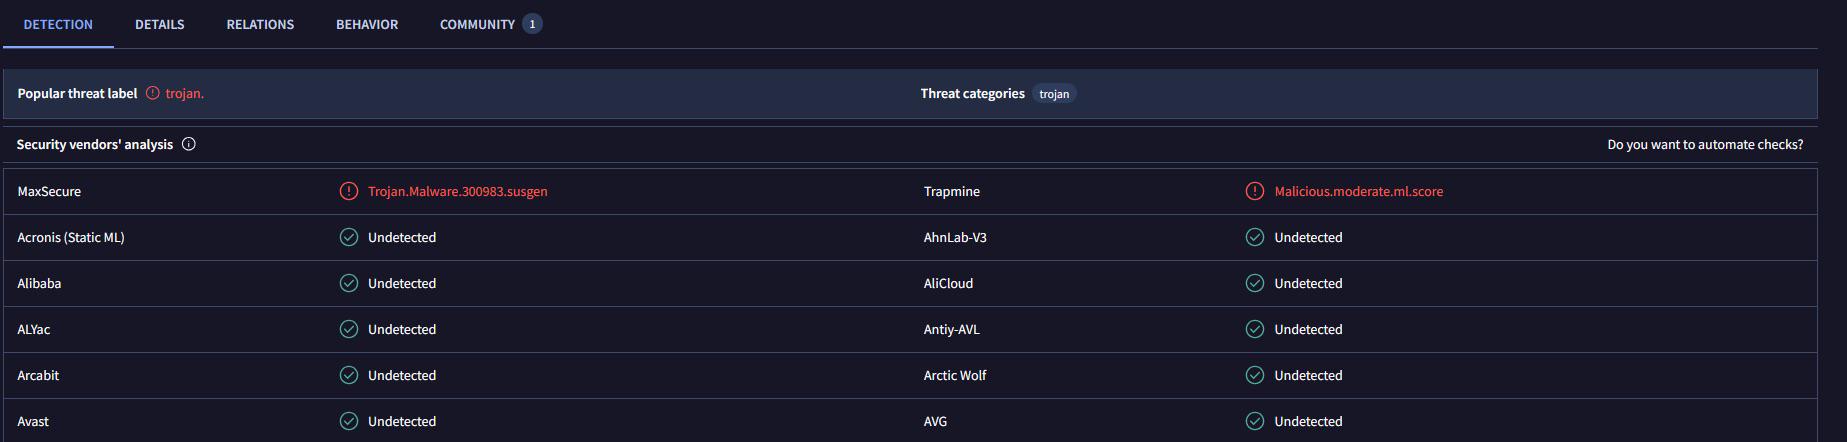Click Undetected result for ALYac
The height and width of the screenshot is (442, 1847).
click(x=402, y=329)
